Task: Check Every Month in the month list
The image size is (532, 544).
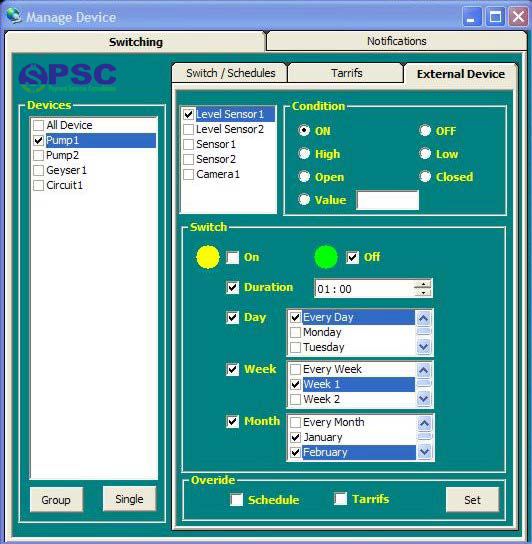Action: [295, 422]
